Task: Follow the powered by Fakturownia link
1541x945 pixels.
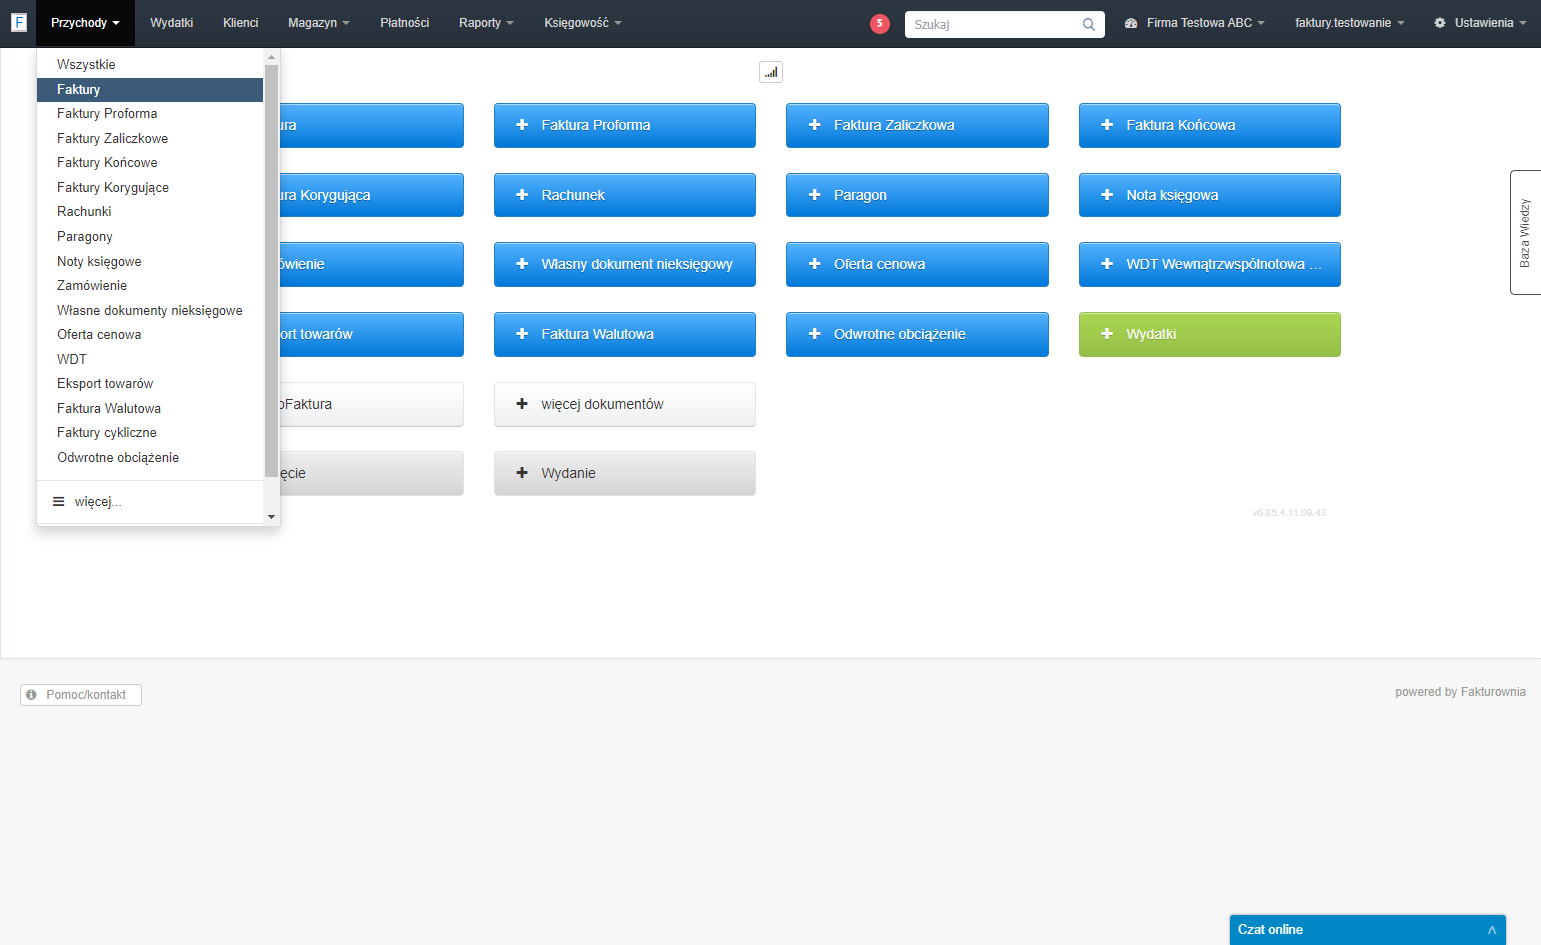Action: [x=1460, y=692]
